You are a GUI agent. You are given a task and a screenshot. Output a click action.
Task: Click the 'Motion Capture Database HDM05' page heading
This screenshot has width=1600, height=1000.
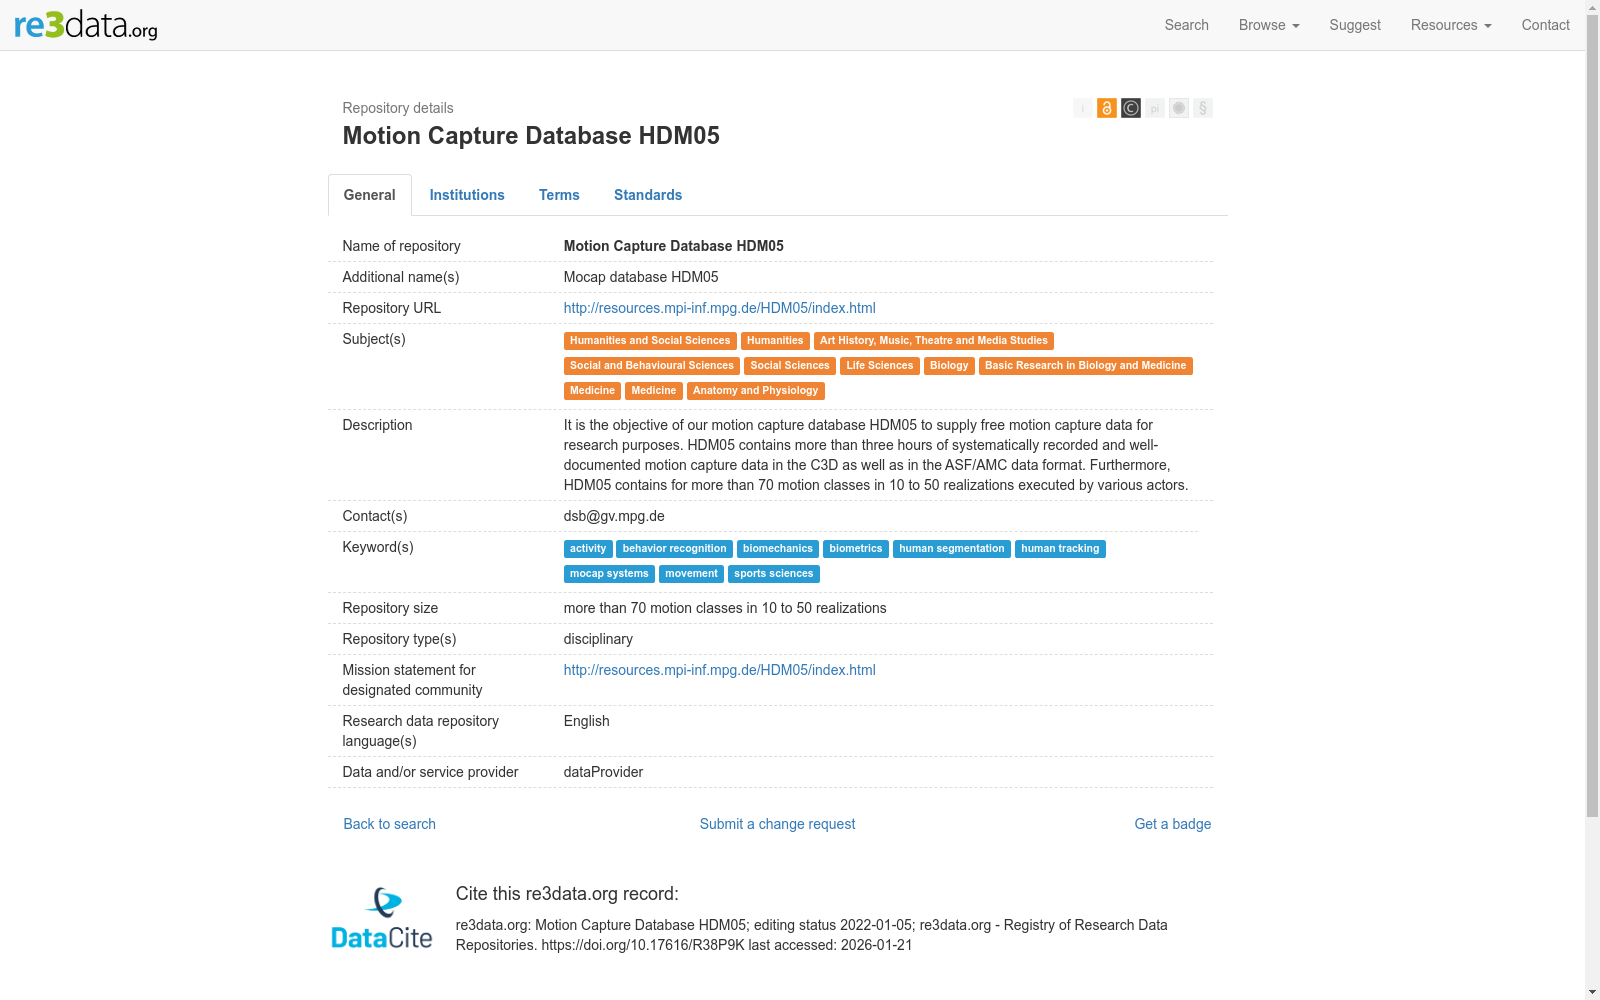[x=531, y=136]
